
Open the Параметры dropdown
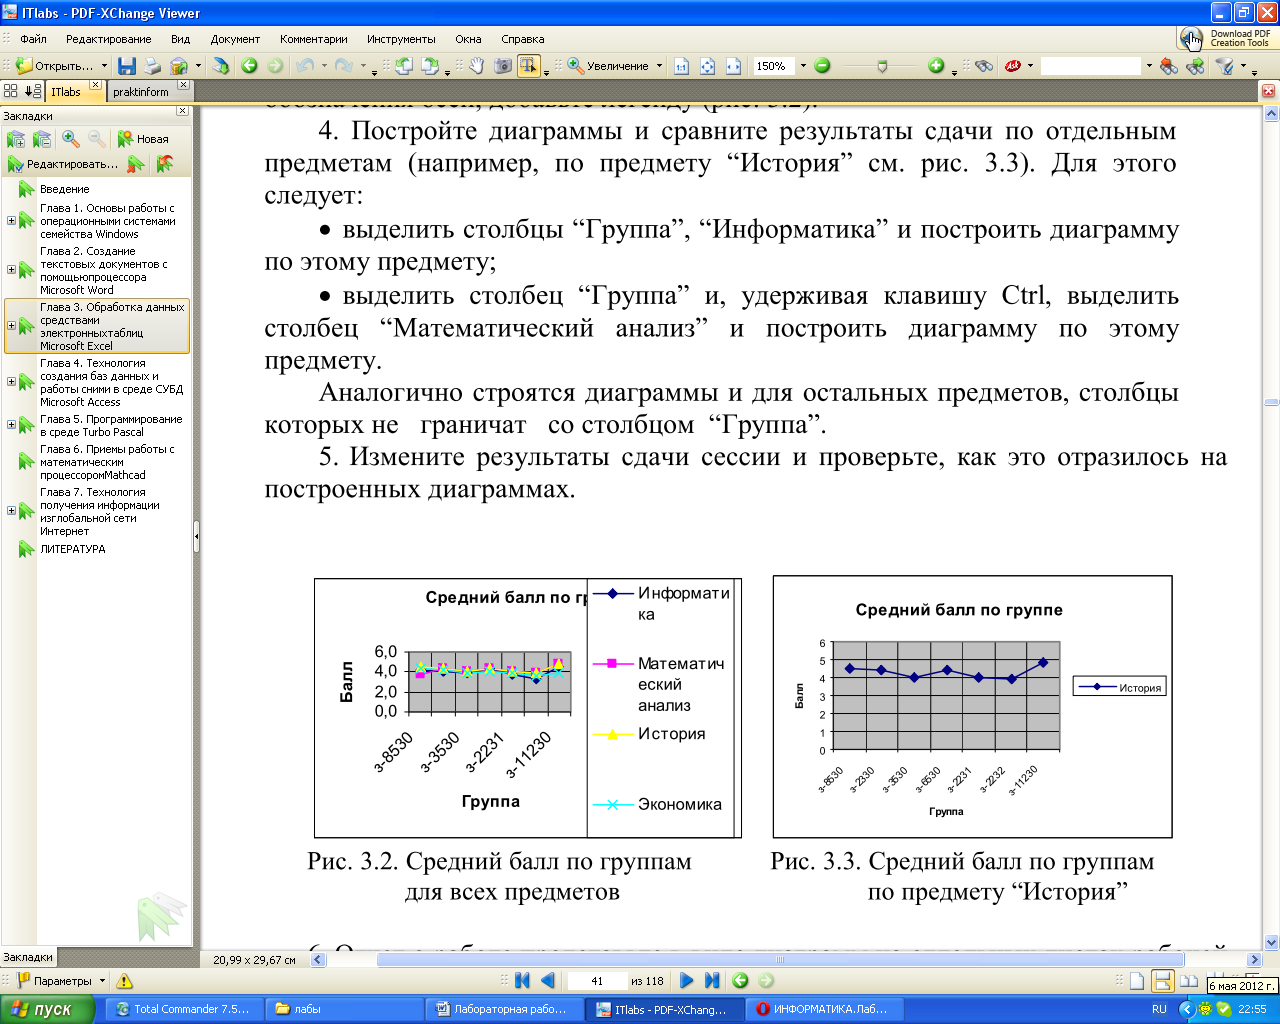(x=102, y=981)
